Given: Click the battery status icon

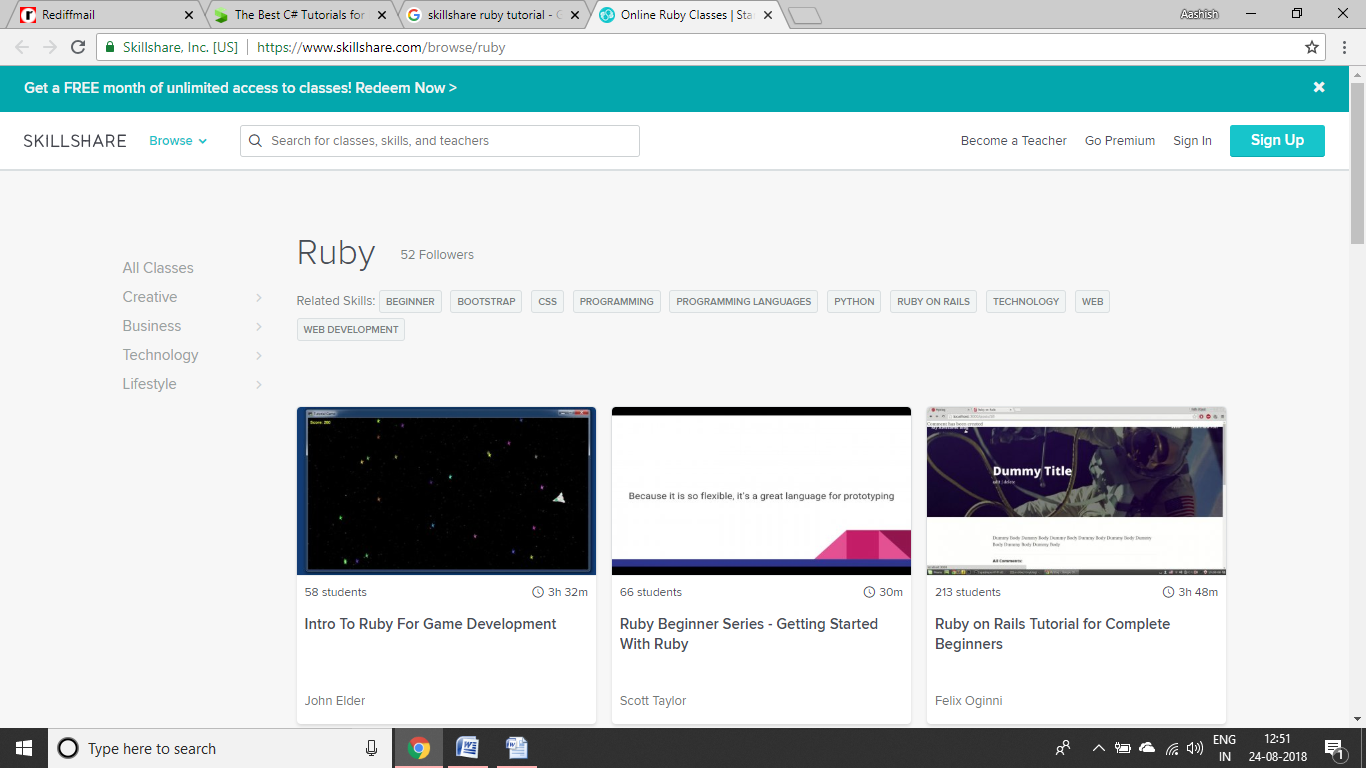Looking at the screenshot, I should click(1122, 748).
